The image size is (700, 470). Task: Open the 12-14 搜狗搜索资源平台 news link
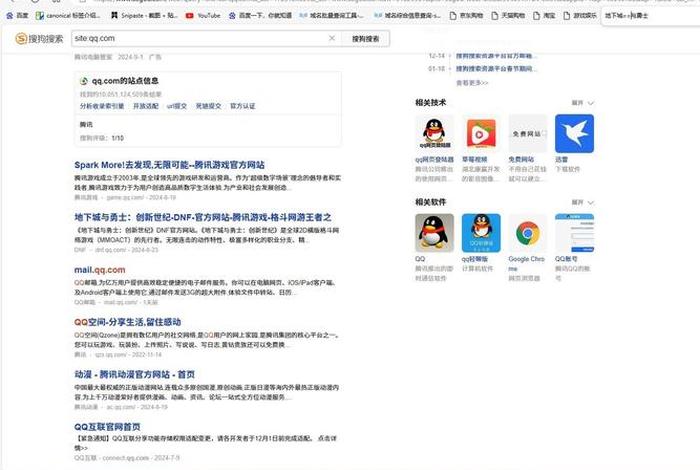pyautogui.click(x=496, y=56)
